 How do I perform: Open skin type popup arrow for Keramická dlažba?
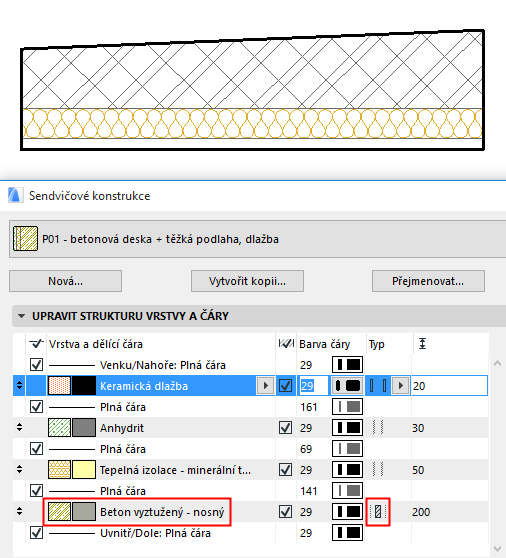tap(401, 386)
